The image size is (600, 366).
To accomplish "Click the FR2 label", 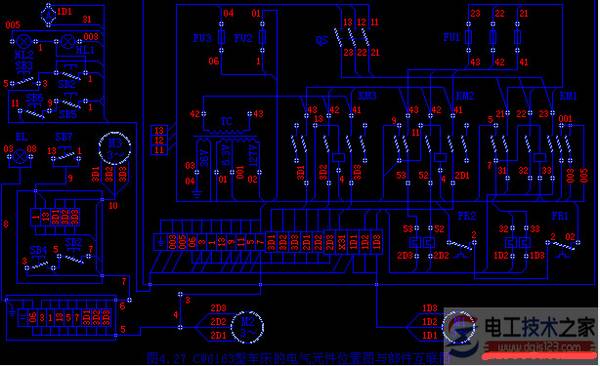I will [466, 216].
